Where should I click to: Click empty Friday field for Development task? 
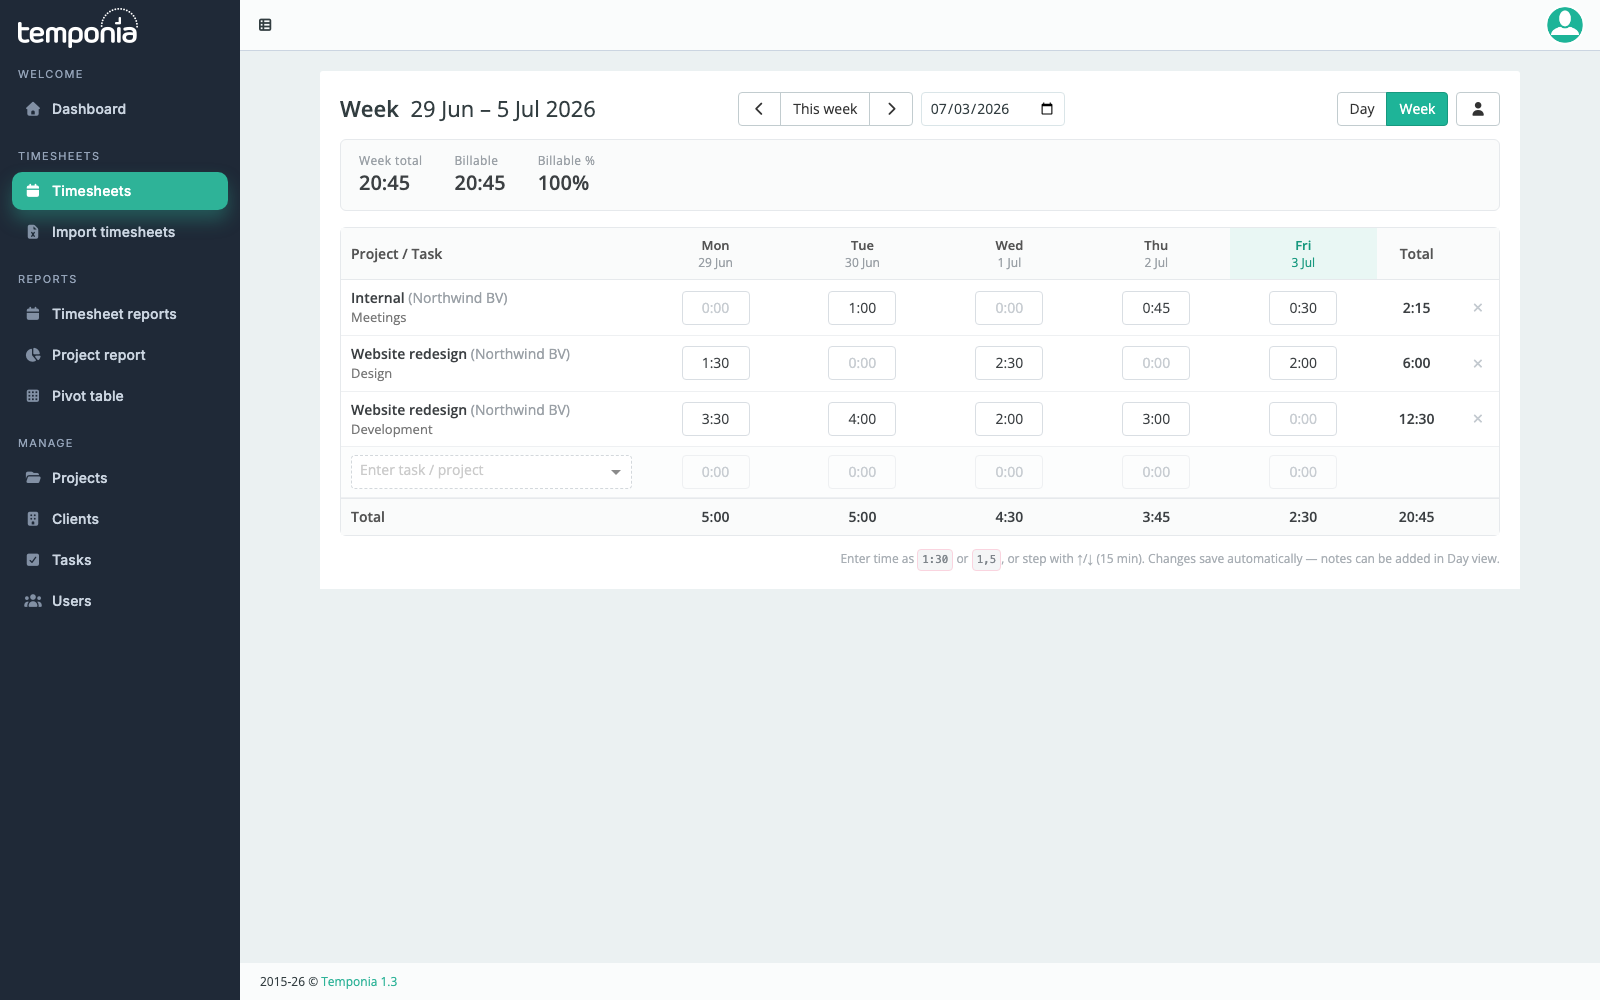pyautogui.click(x=1303, y=419)
